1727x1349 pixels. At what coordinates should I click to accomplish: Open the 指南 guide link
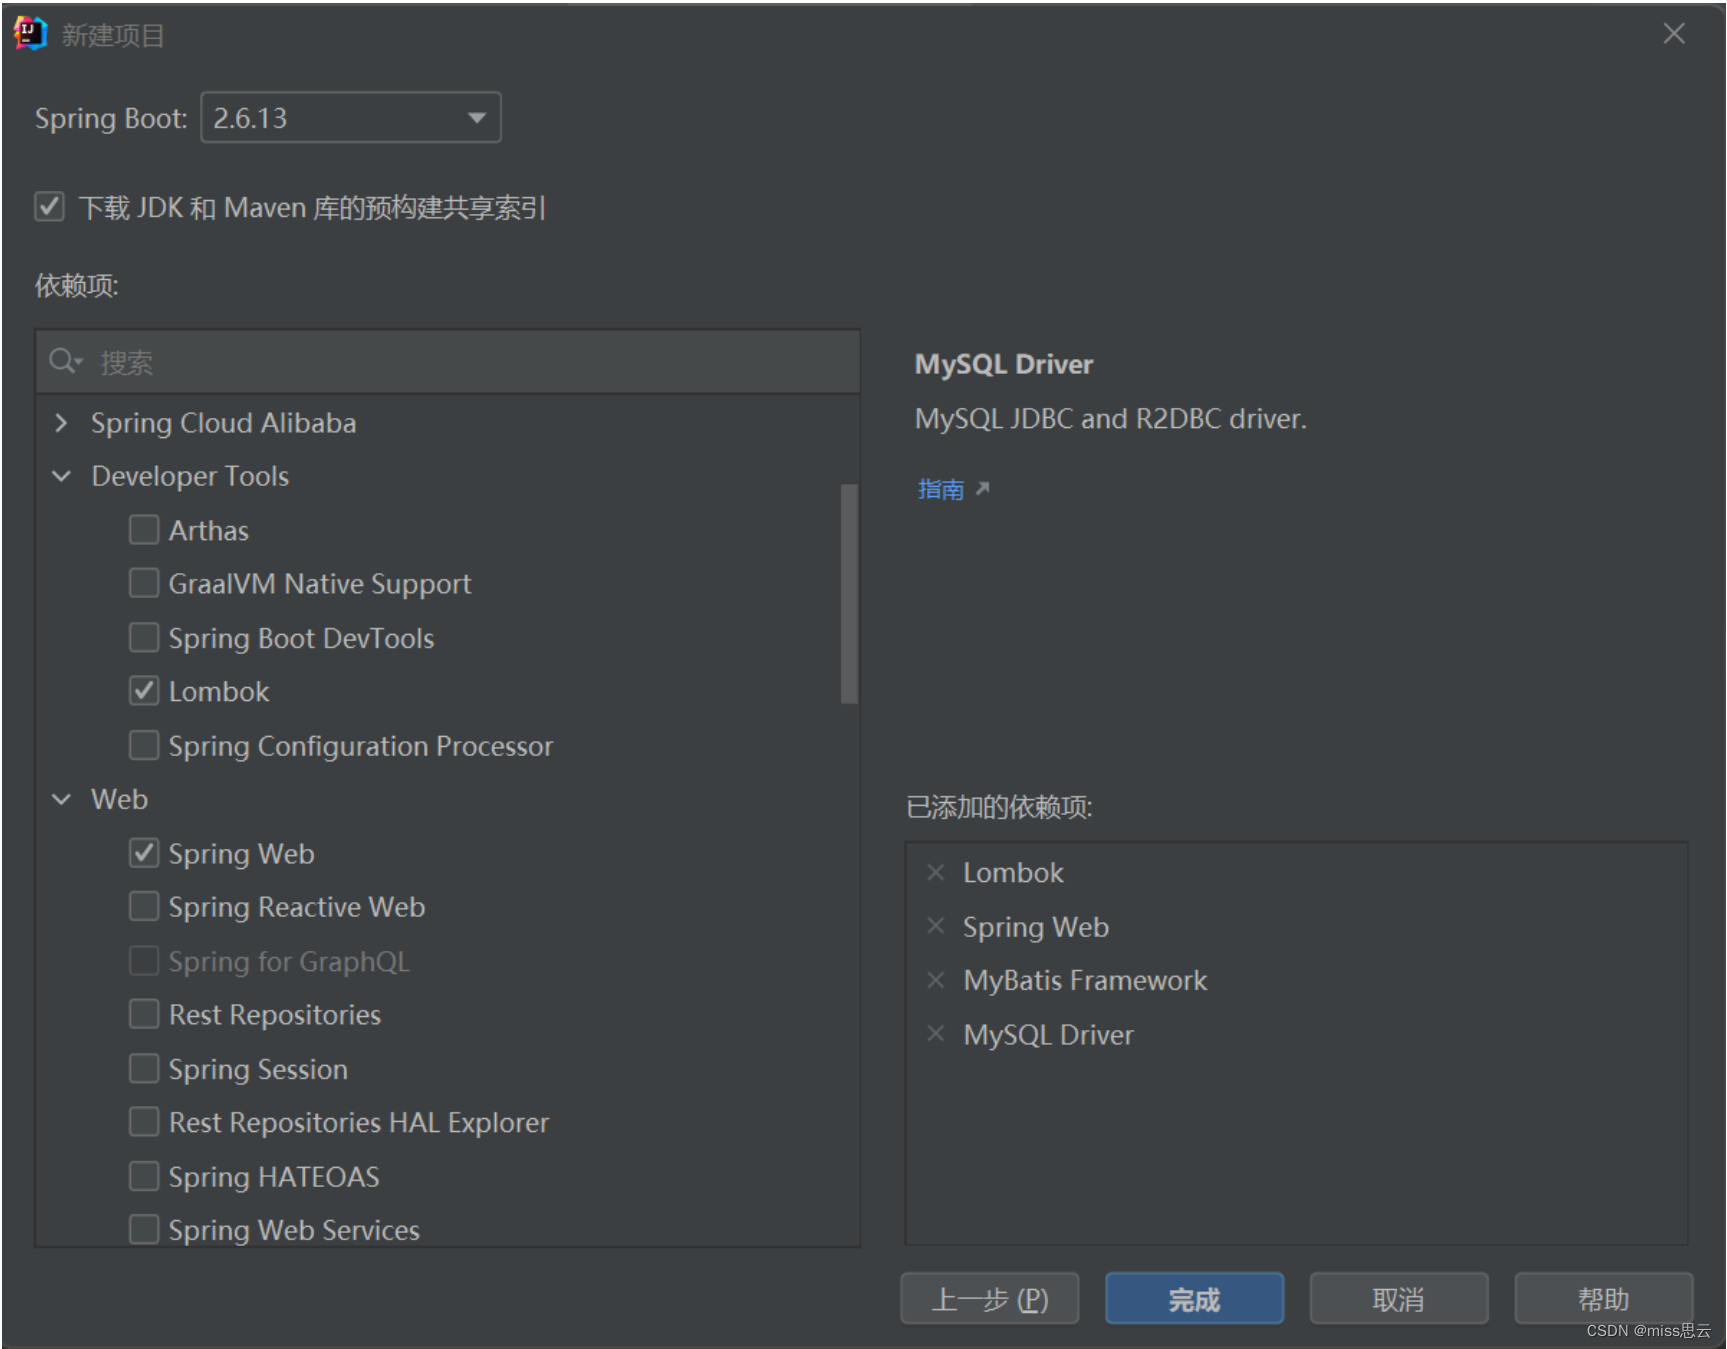(941, 489)
